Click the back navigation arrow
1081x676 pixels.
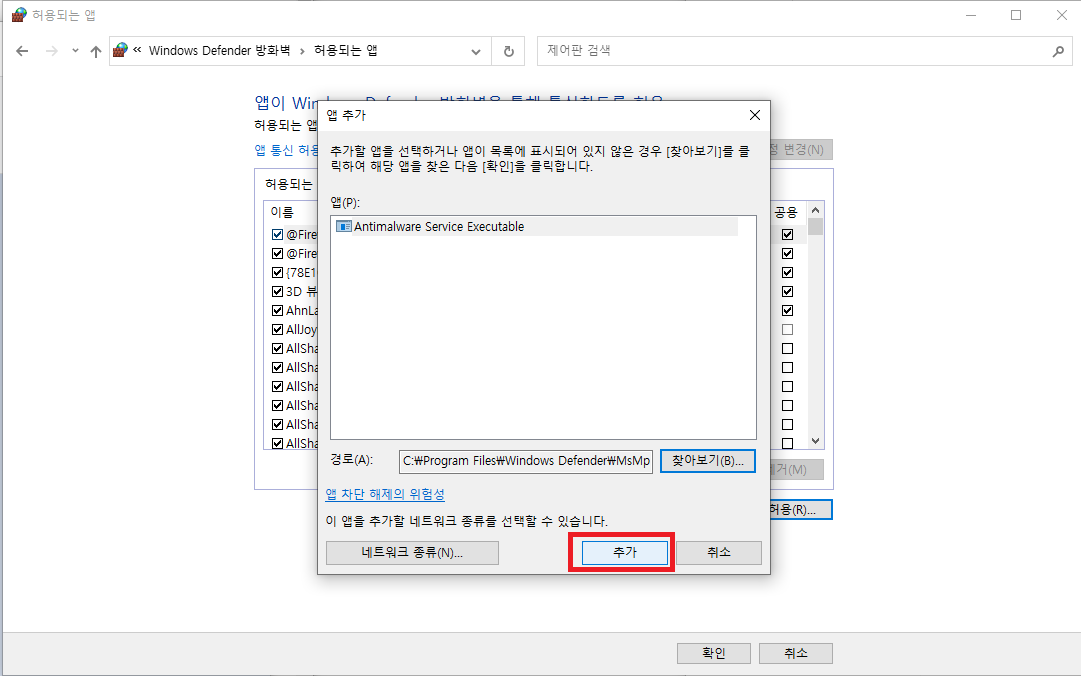[x=22, y=51]
